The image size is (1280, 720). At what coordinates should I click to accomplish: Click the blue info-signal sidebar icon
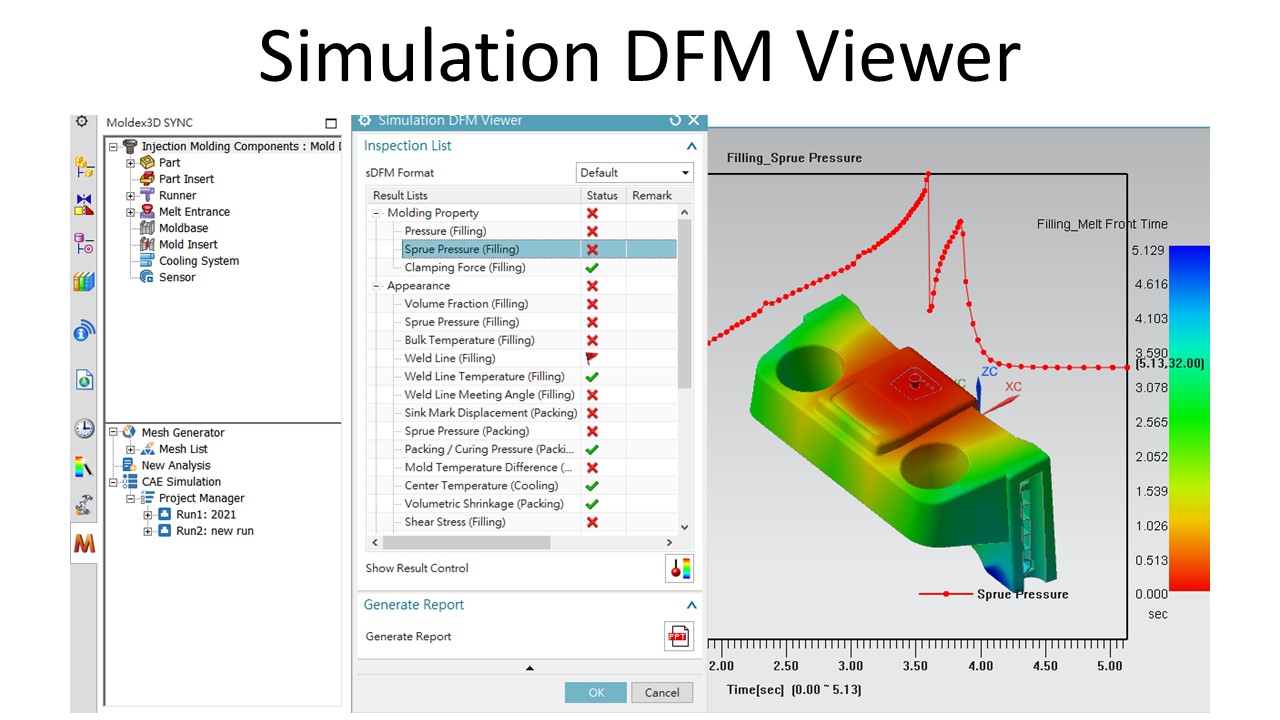[84, 331]
